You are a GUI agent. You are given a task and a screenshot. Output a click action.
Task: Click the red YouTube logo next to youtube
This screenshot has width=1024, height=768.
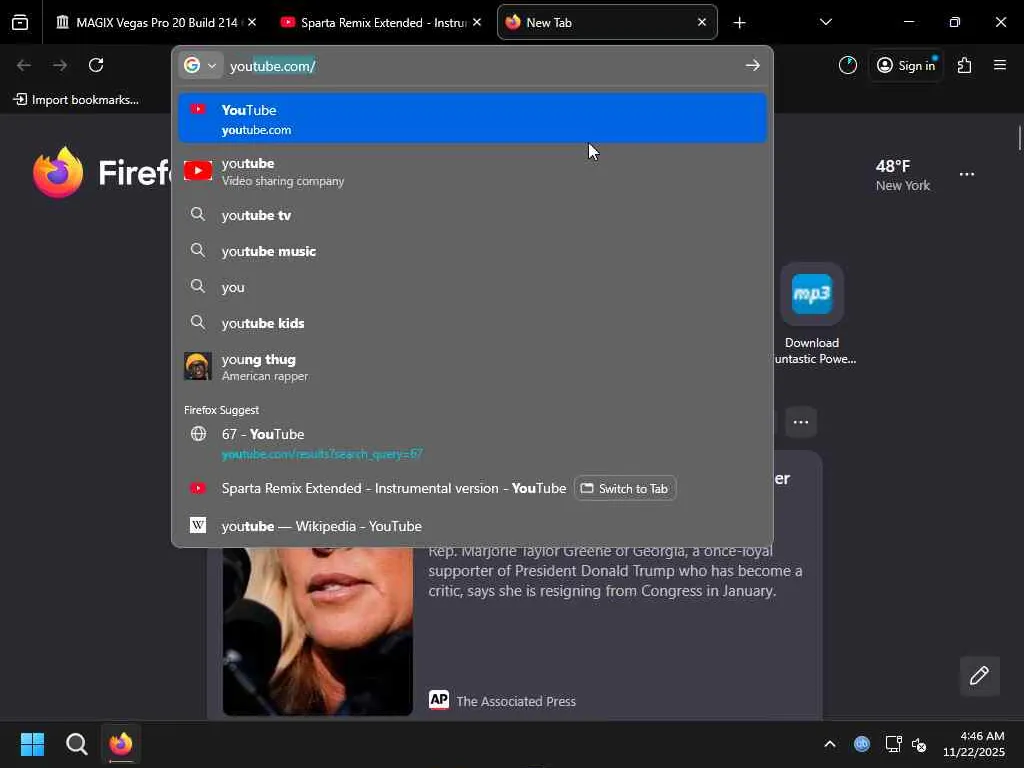pyautogui.click(x=198, y=170)
